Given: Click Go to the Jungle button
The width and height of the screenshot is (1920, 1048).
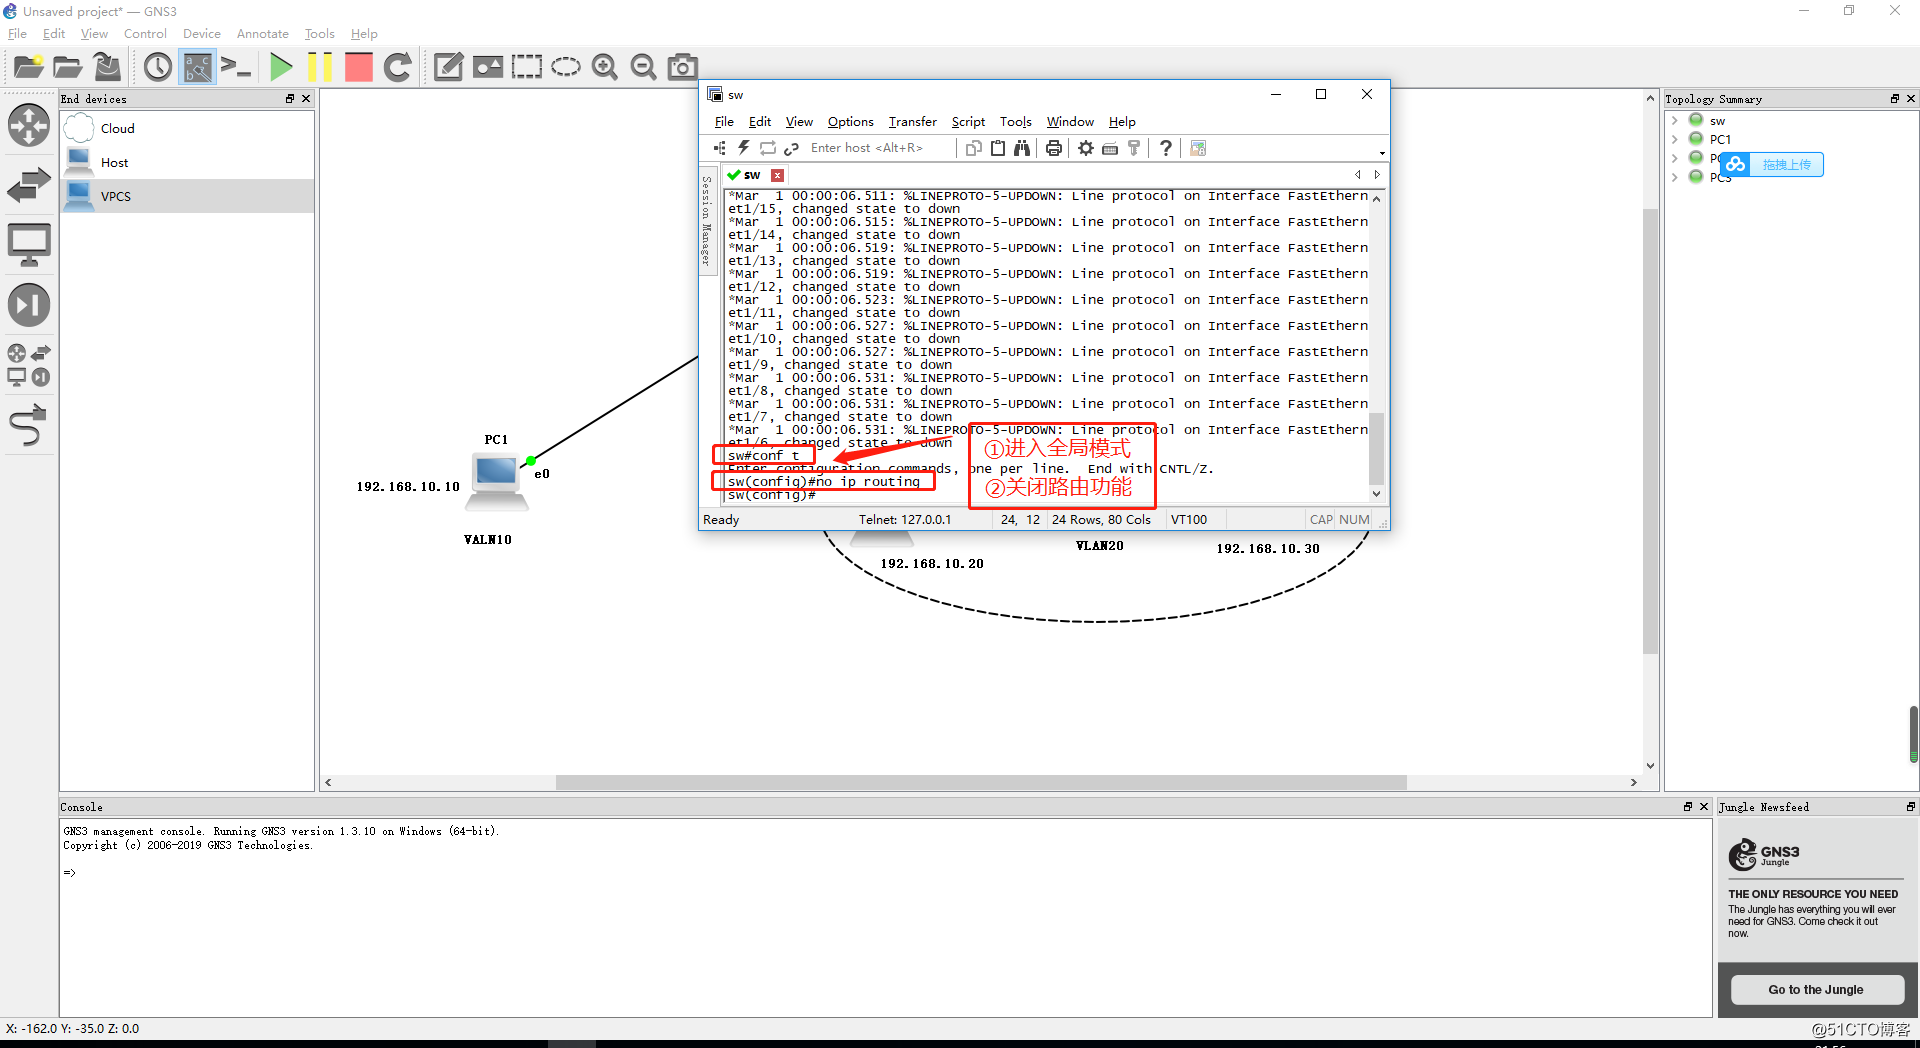Looking at the screenshot, I should pyautogui.click(x=1816, y=990).
